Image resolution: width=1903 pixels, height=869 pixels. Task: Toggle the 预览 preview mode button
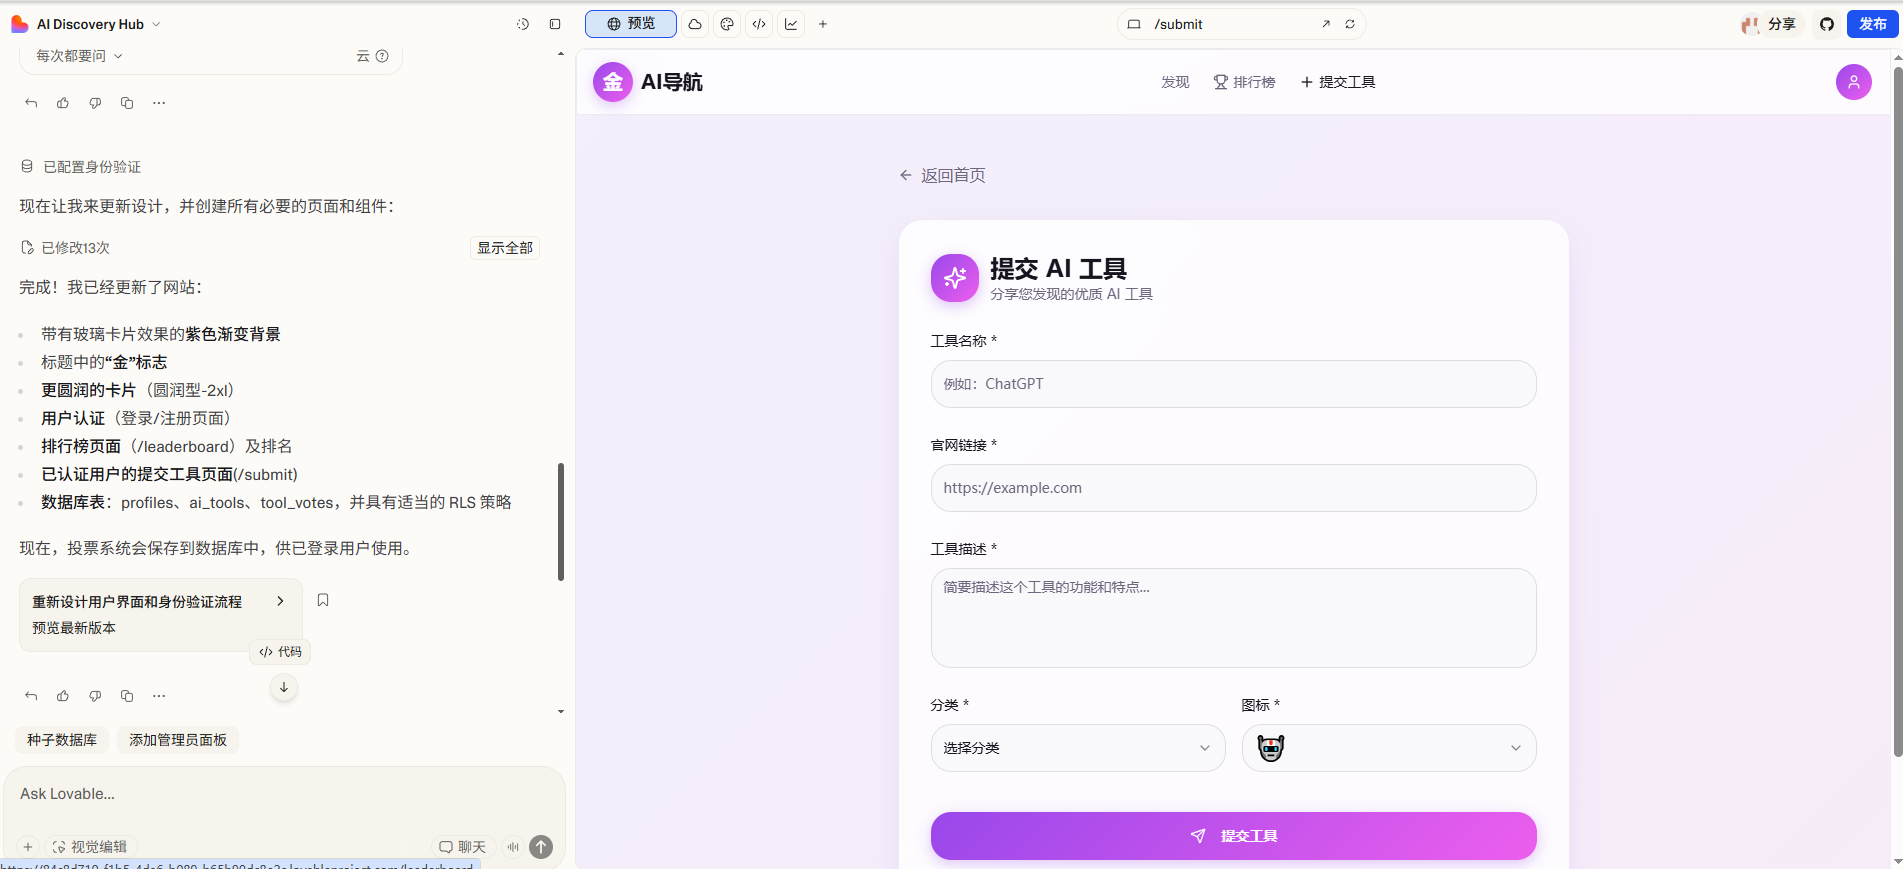pyautogui.click(x=631, y=24)
